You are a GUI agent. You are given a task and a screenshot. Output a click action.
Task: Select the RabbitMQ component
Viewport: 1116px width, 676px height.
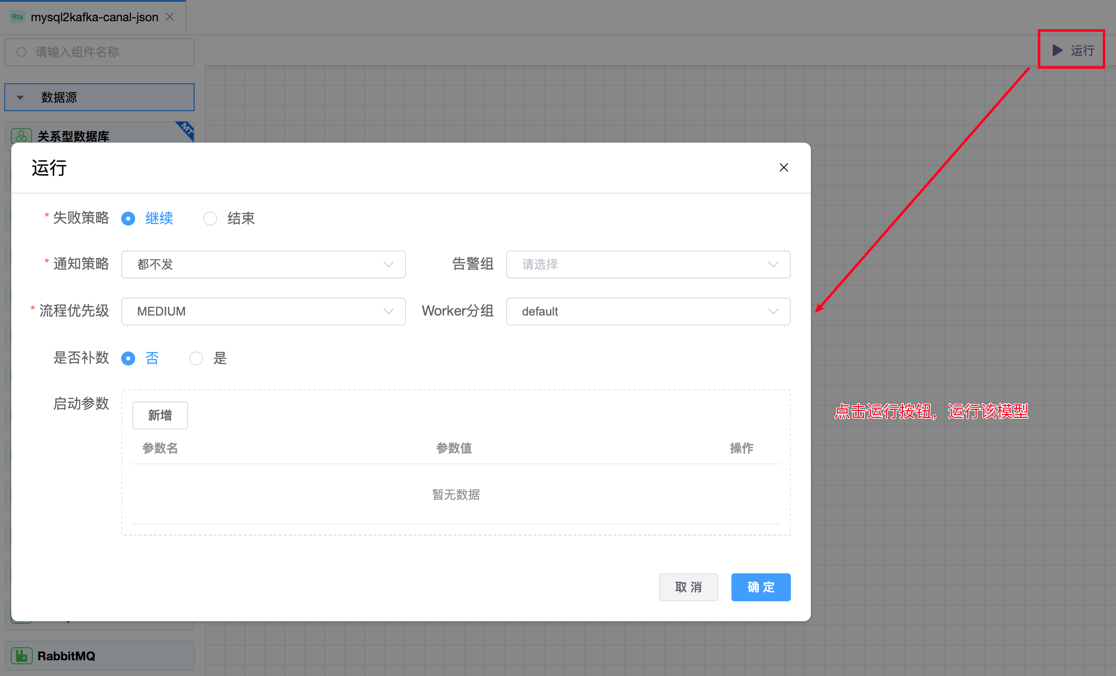(100, 656)
